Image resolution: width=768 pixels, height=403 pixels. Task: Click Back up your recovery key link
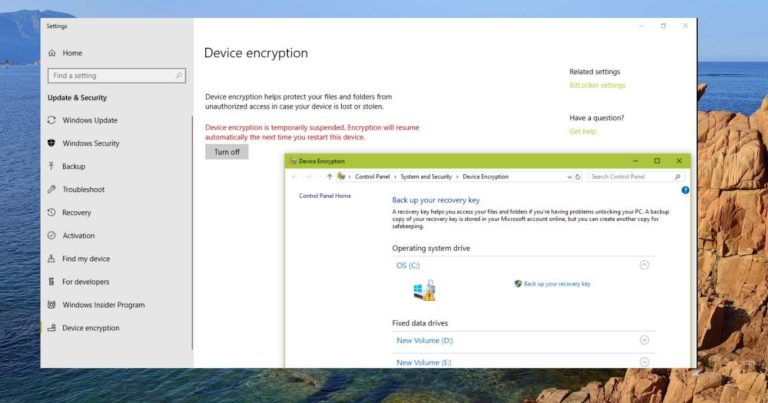(557, 284)
